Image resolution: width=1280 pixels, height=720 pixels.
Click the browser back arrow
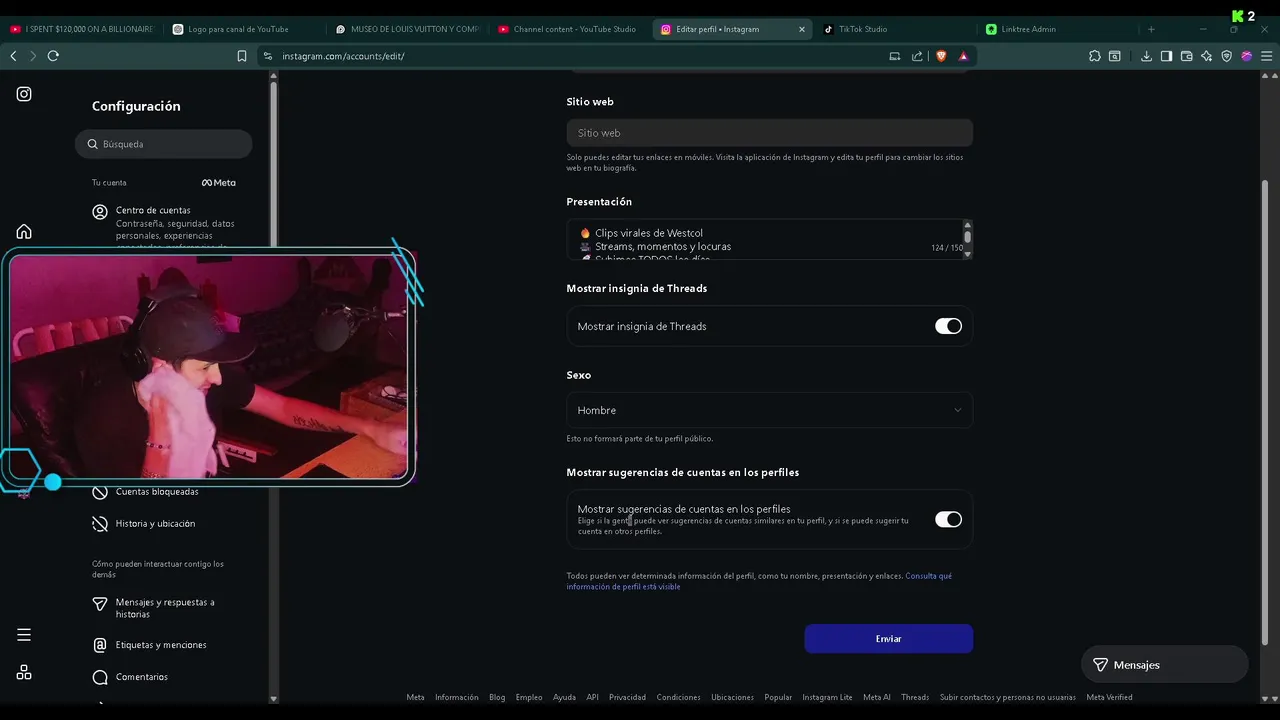[13, 56]
